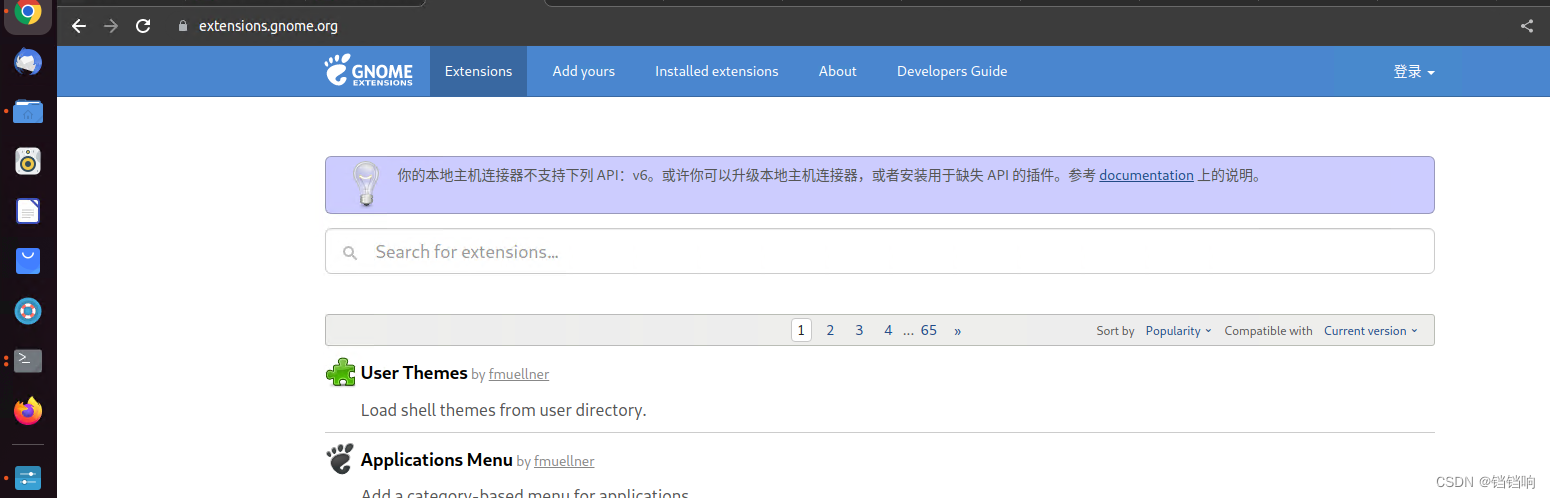Open the Applications Menu extension page

437,460
